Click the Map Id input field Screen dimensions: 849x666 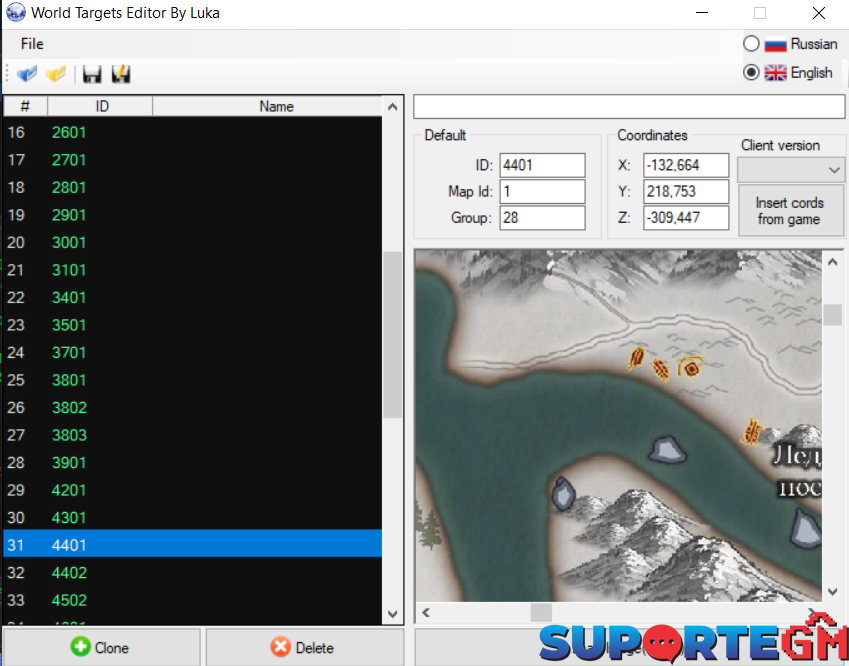542,191
